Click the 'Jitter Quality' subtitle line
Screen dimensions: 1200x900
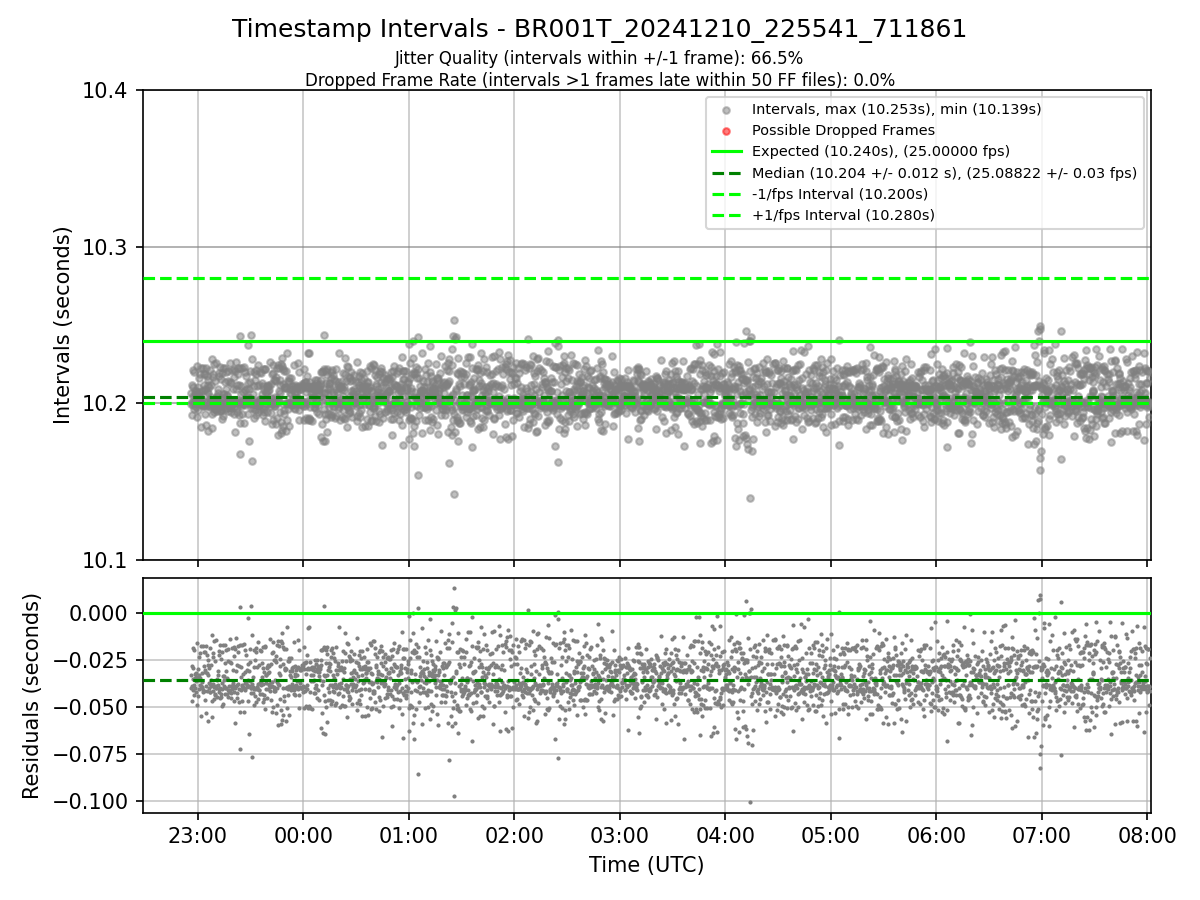coord(599,58)
